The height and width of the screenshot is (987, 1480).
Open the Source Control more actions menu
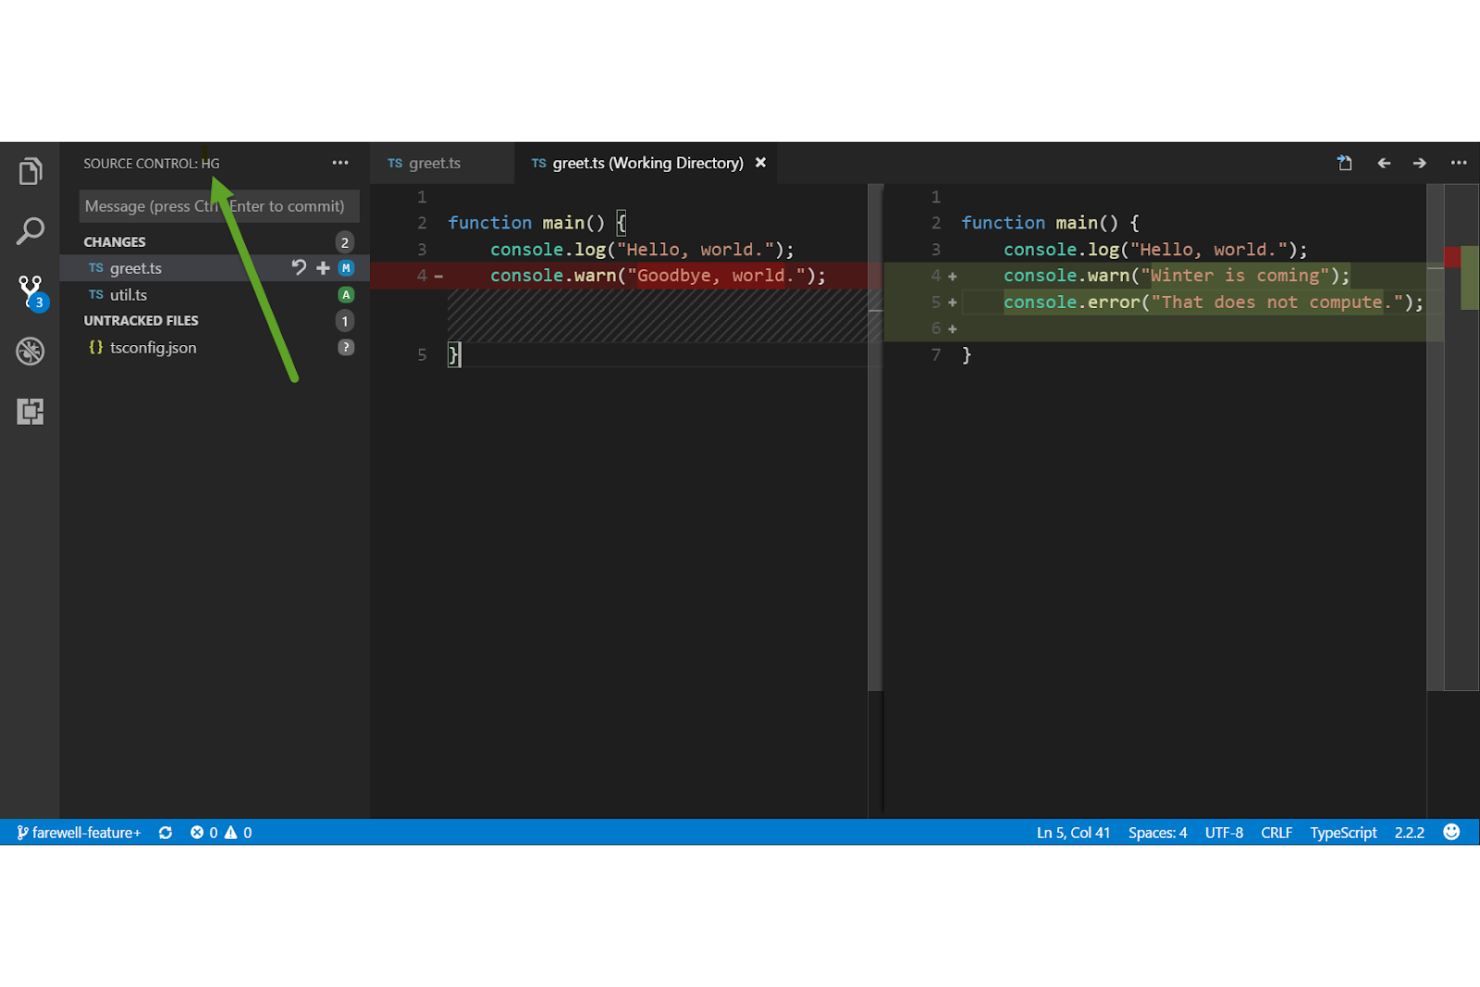[340, 162]
